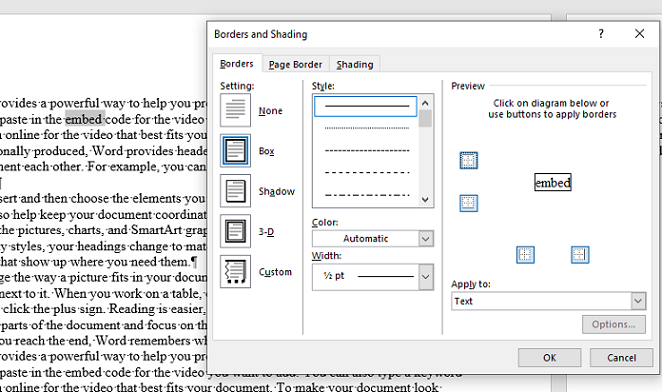Viewport: 662px width, 392px height.
Task: Toggle the bottom border button in Preview
Action: pyautogui.click(x=469, y=203)
